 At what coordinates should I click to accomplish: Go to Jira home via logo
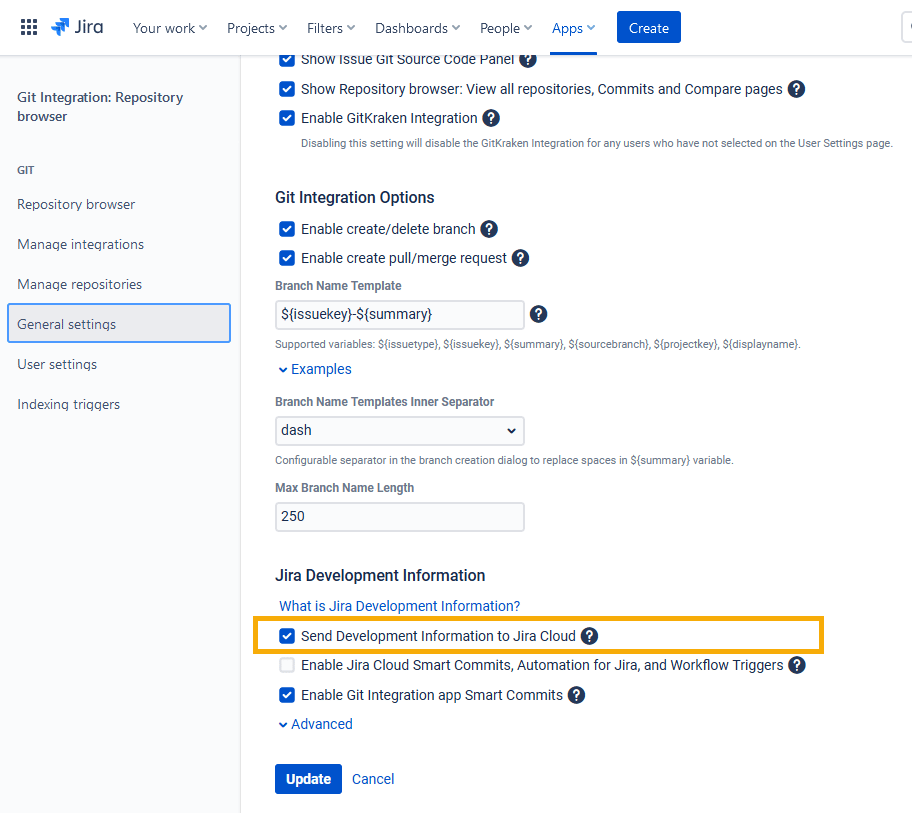(x=77, y=27)
